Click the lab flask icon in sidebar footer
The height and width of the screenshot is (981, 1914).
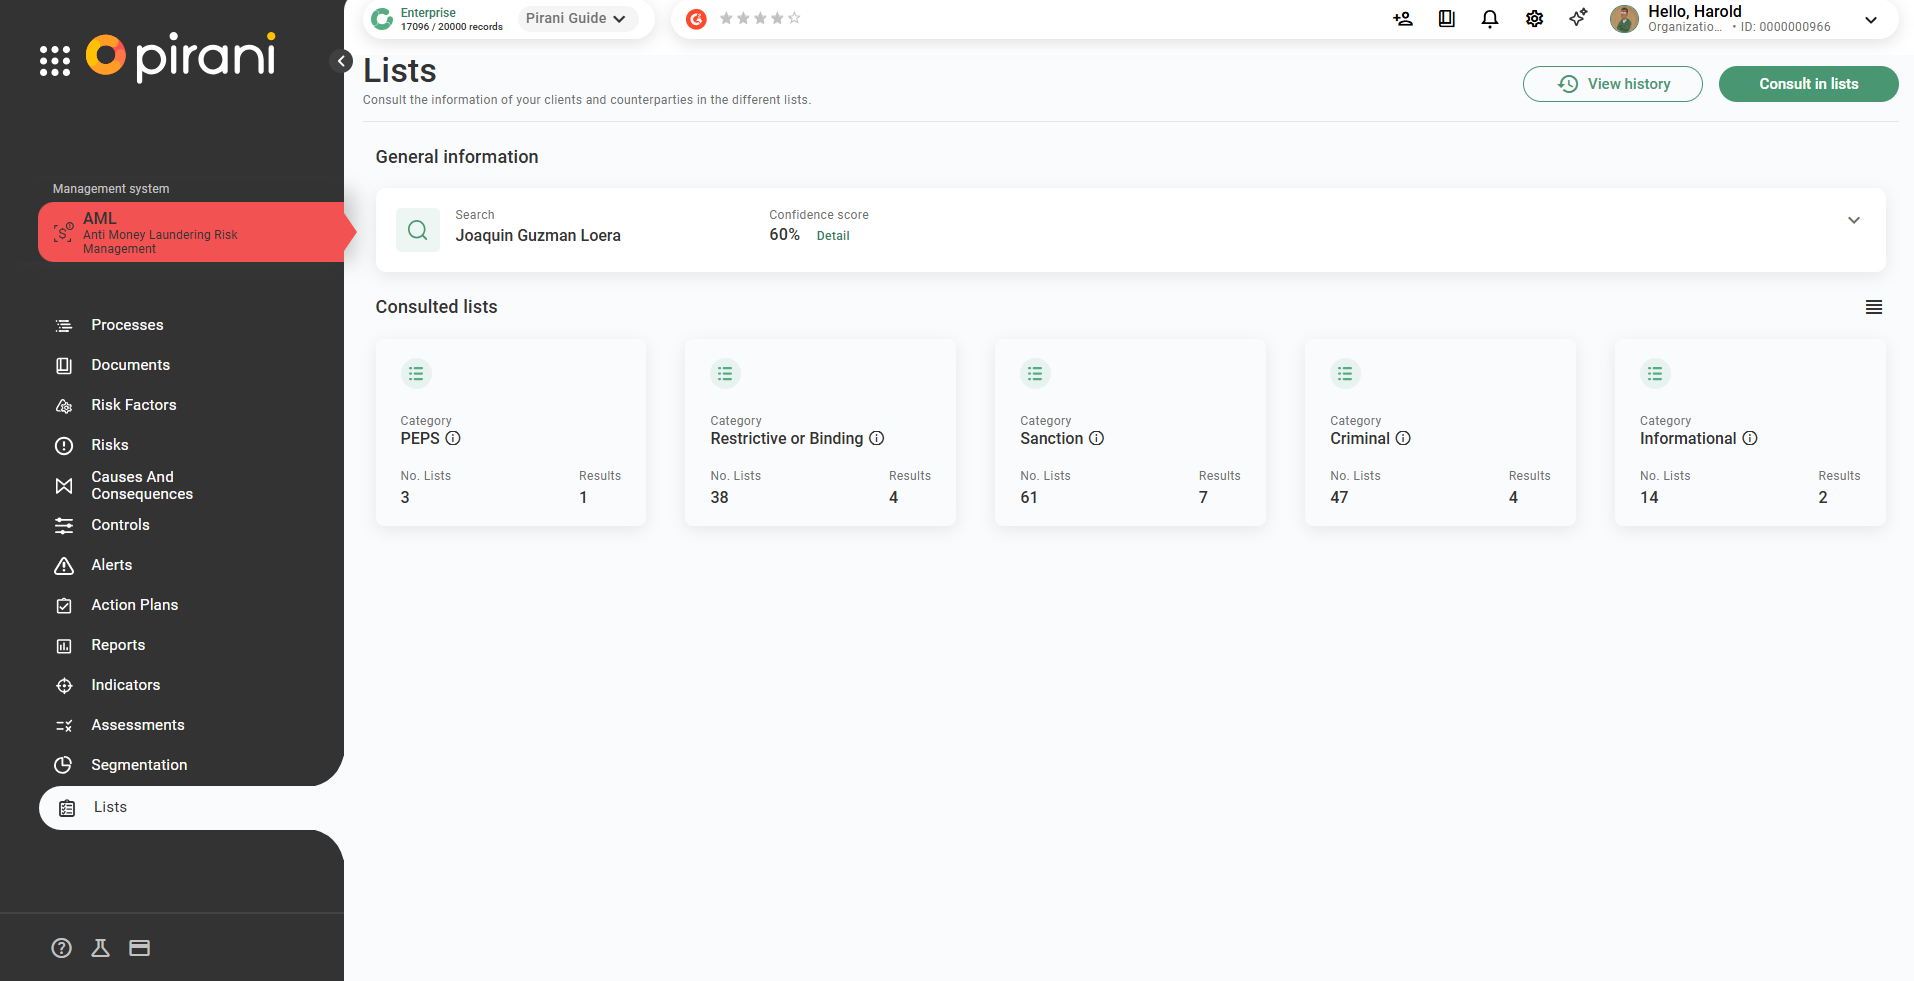tap(100, 948)
